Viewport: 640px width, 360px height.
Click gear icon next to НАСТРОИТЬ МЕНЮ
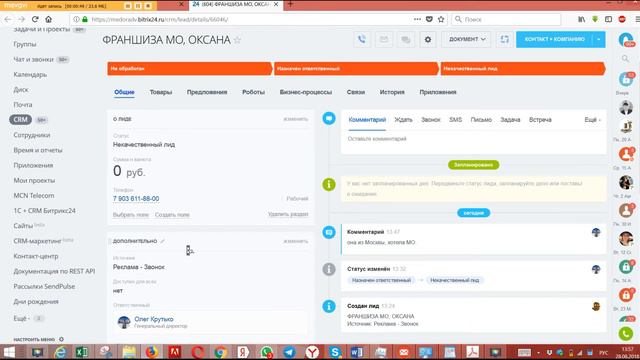(61, 339)
